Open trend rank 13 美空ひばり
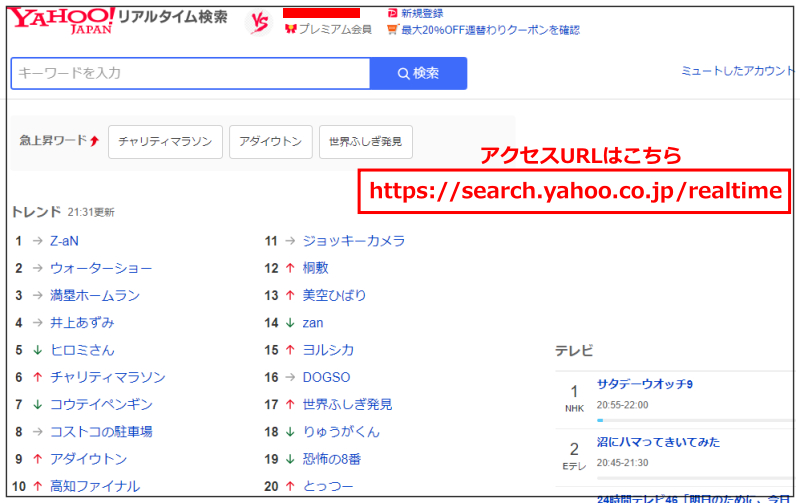The height and width of the screenshot is (503, 800). (334, 295)
